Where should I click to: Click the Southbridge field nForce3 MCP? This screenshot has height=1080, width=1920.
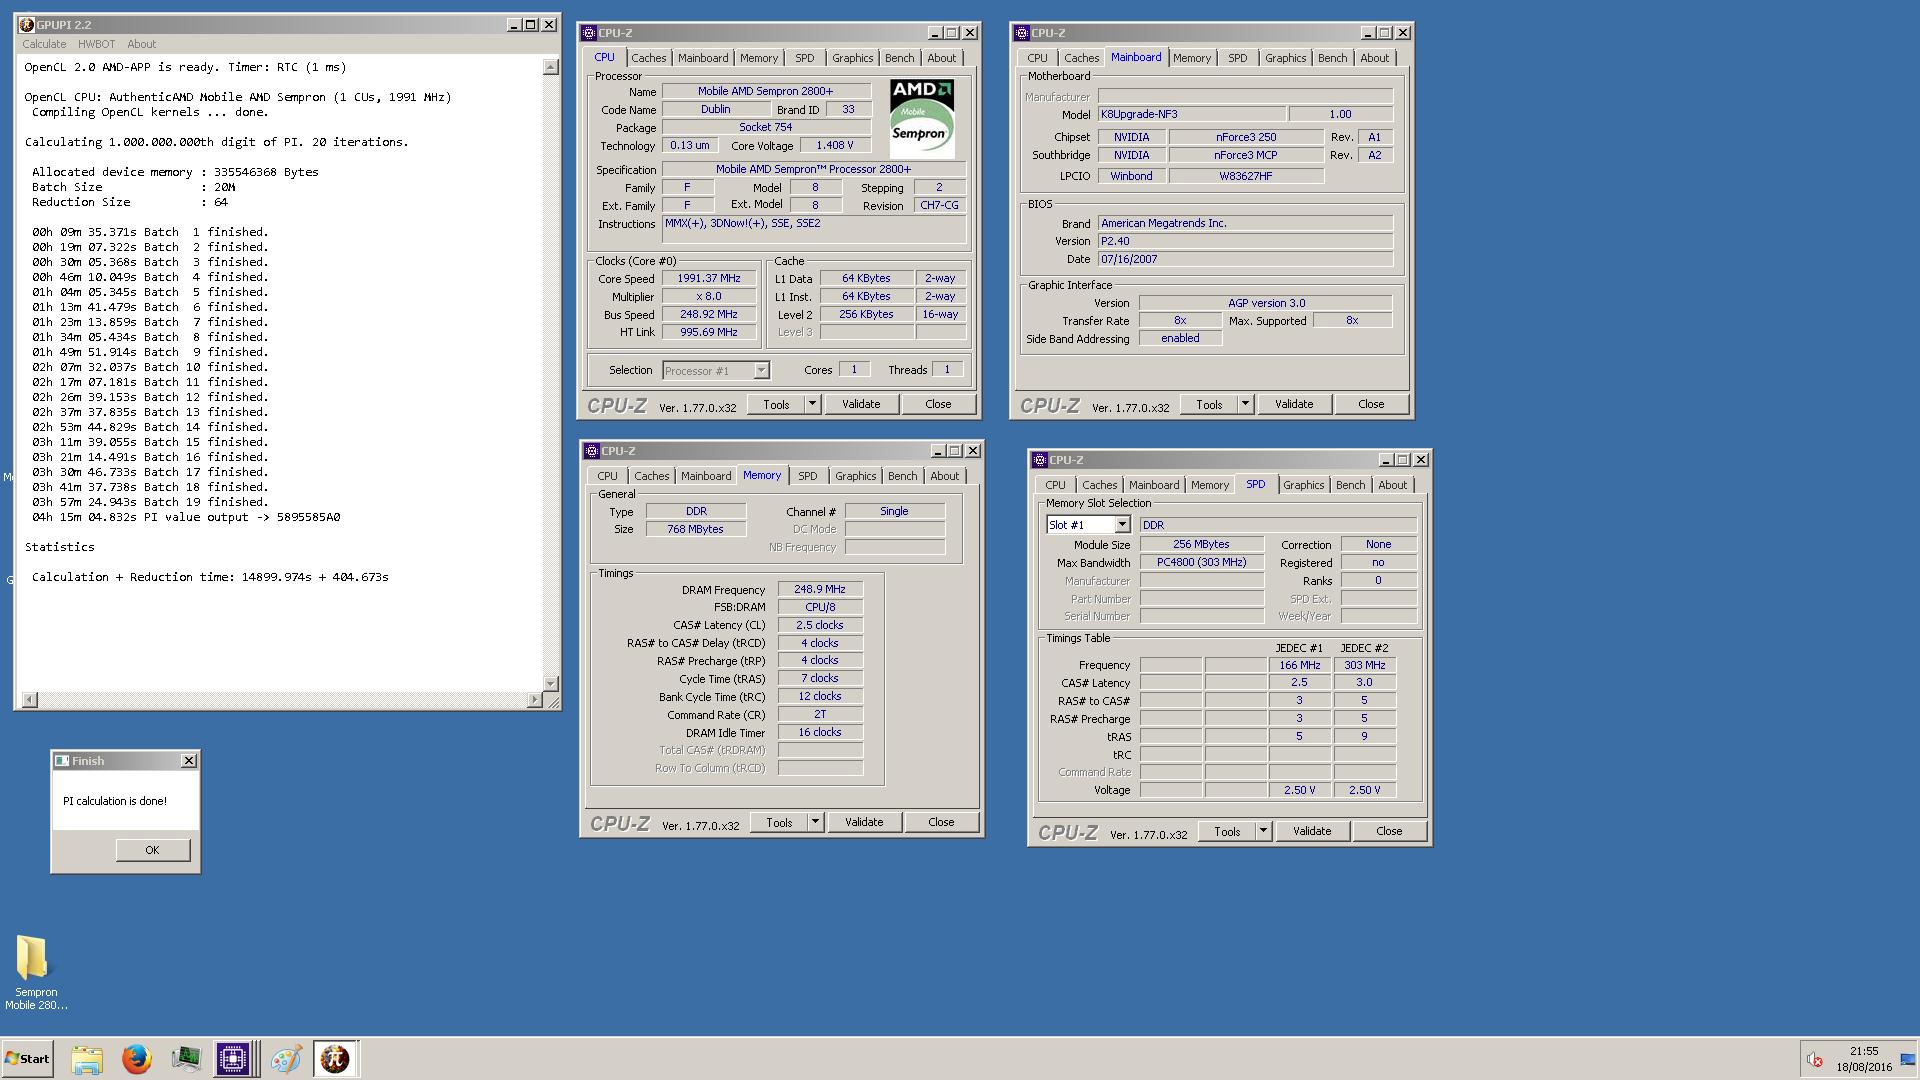(x=1246, y=155)
